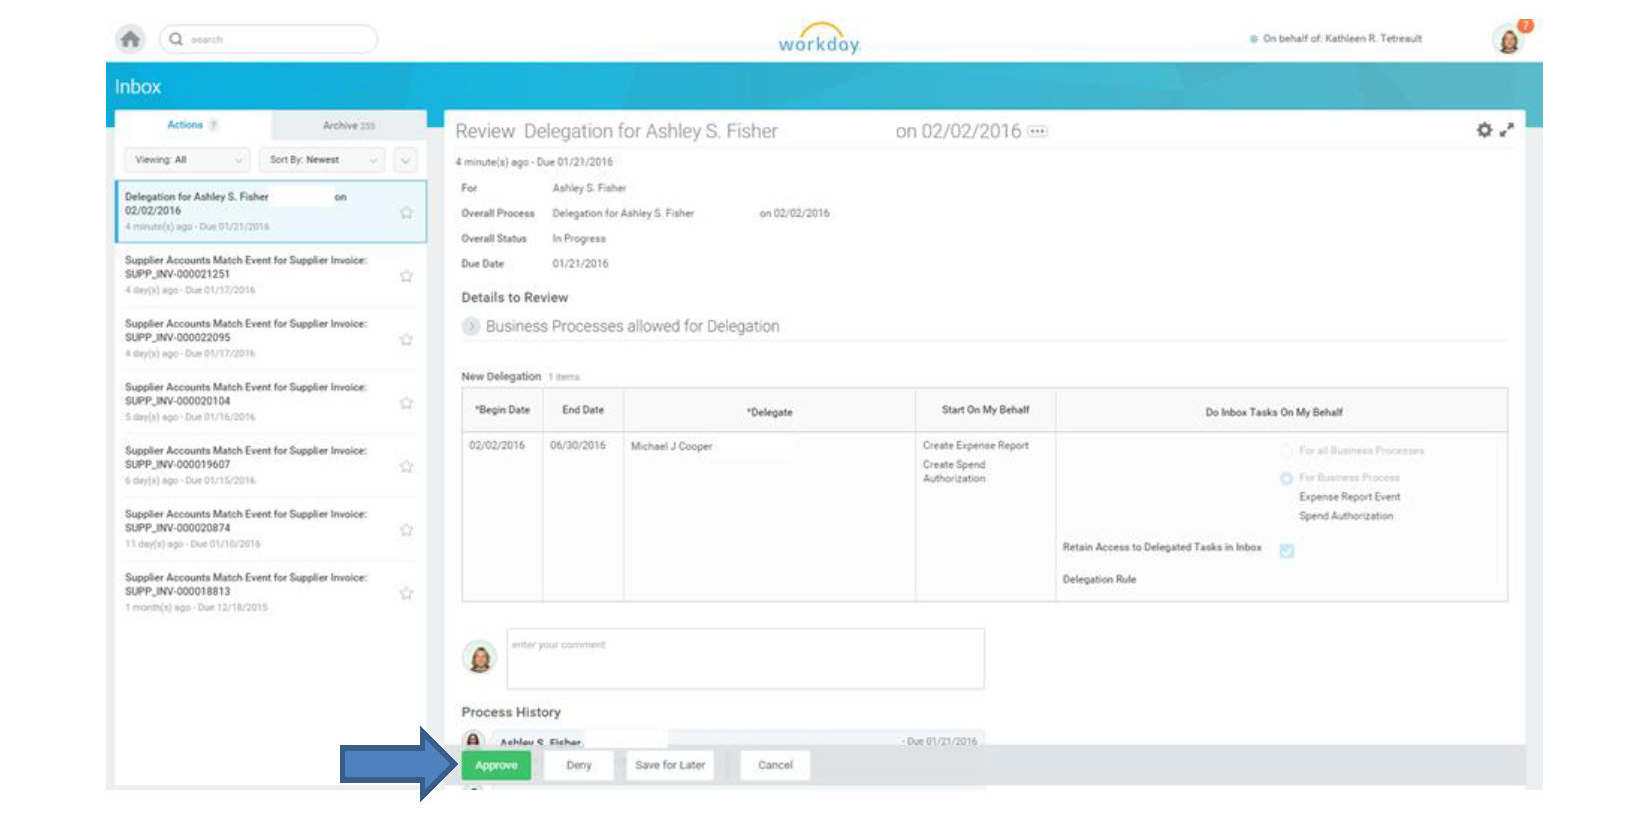Click in the search field
Screen dimensions: 1650x819
(x=269, y=39)
